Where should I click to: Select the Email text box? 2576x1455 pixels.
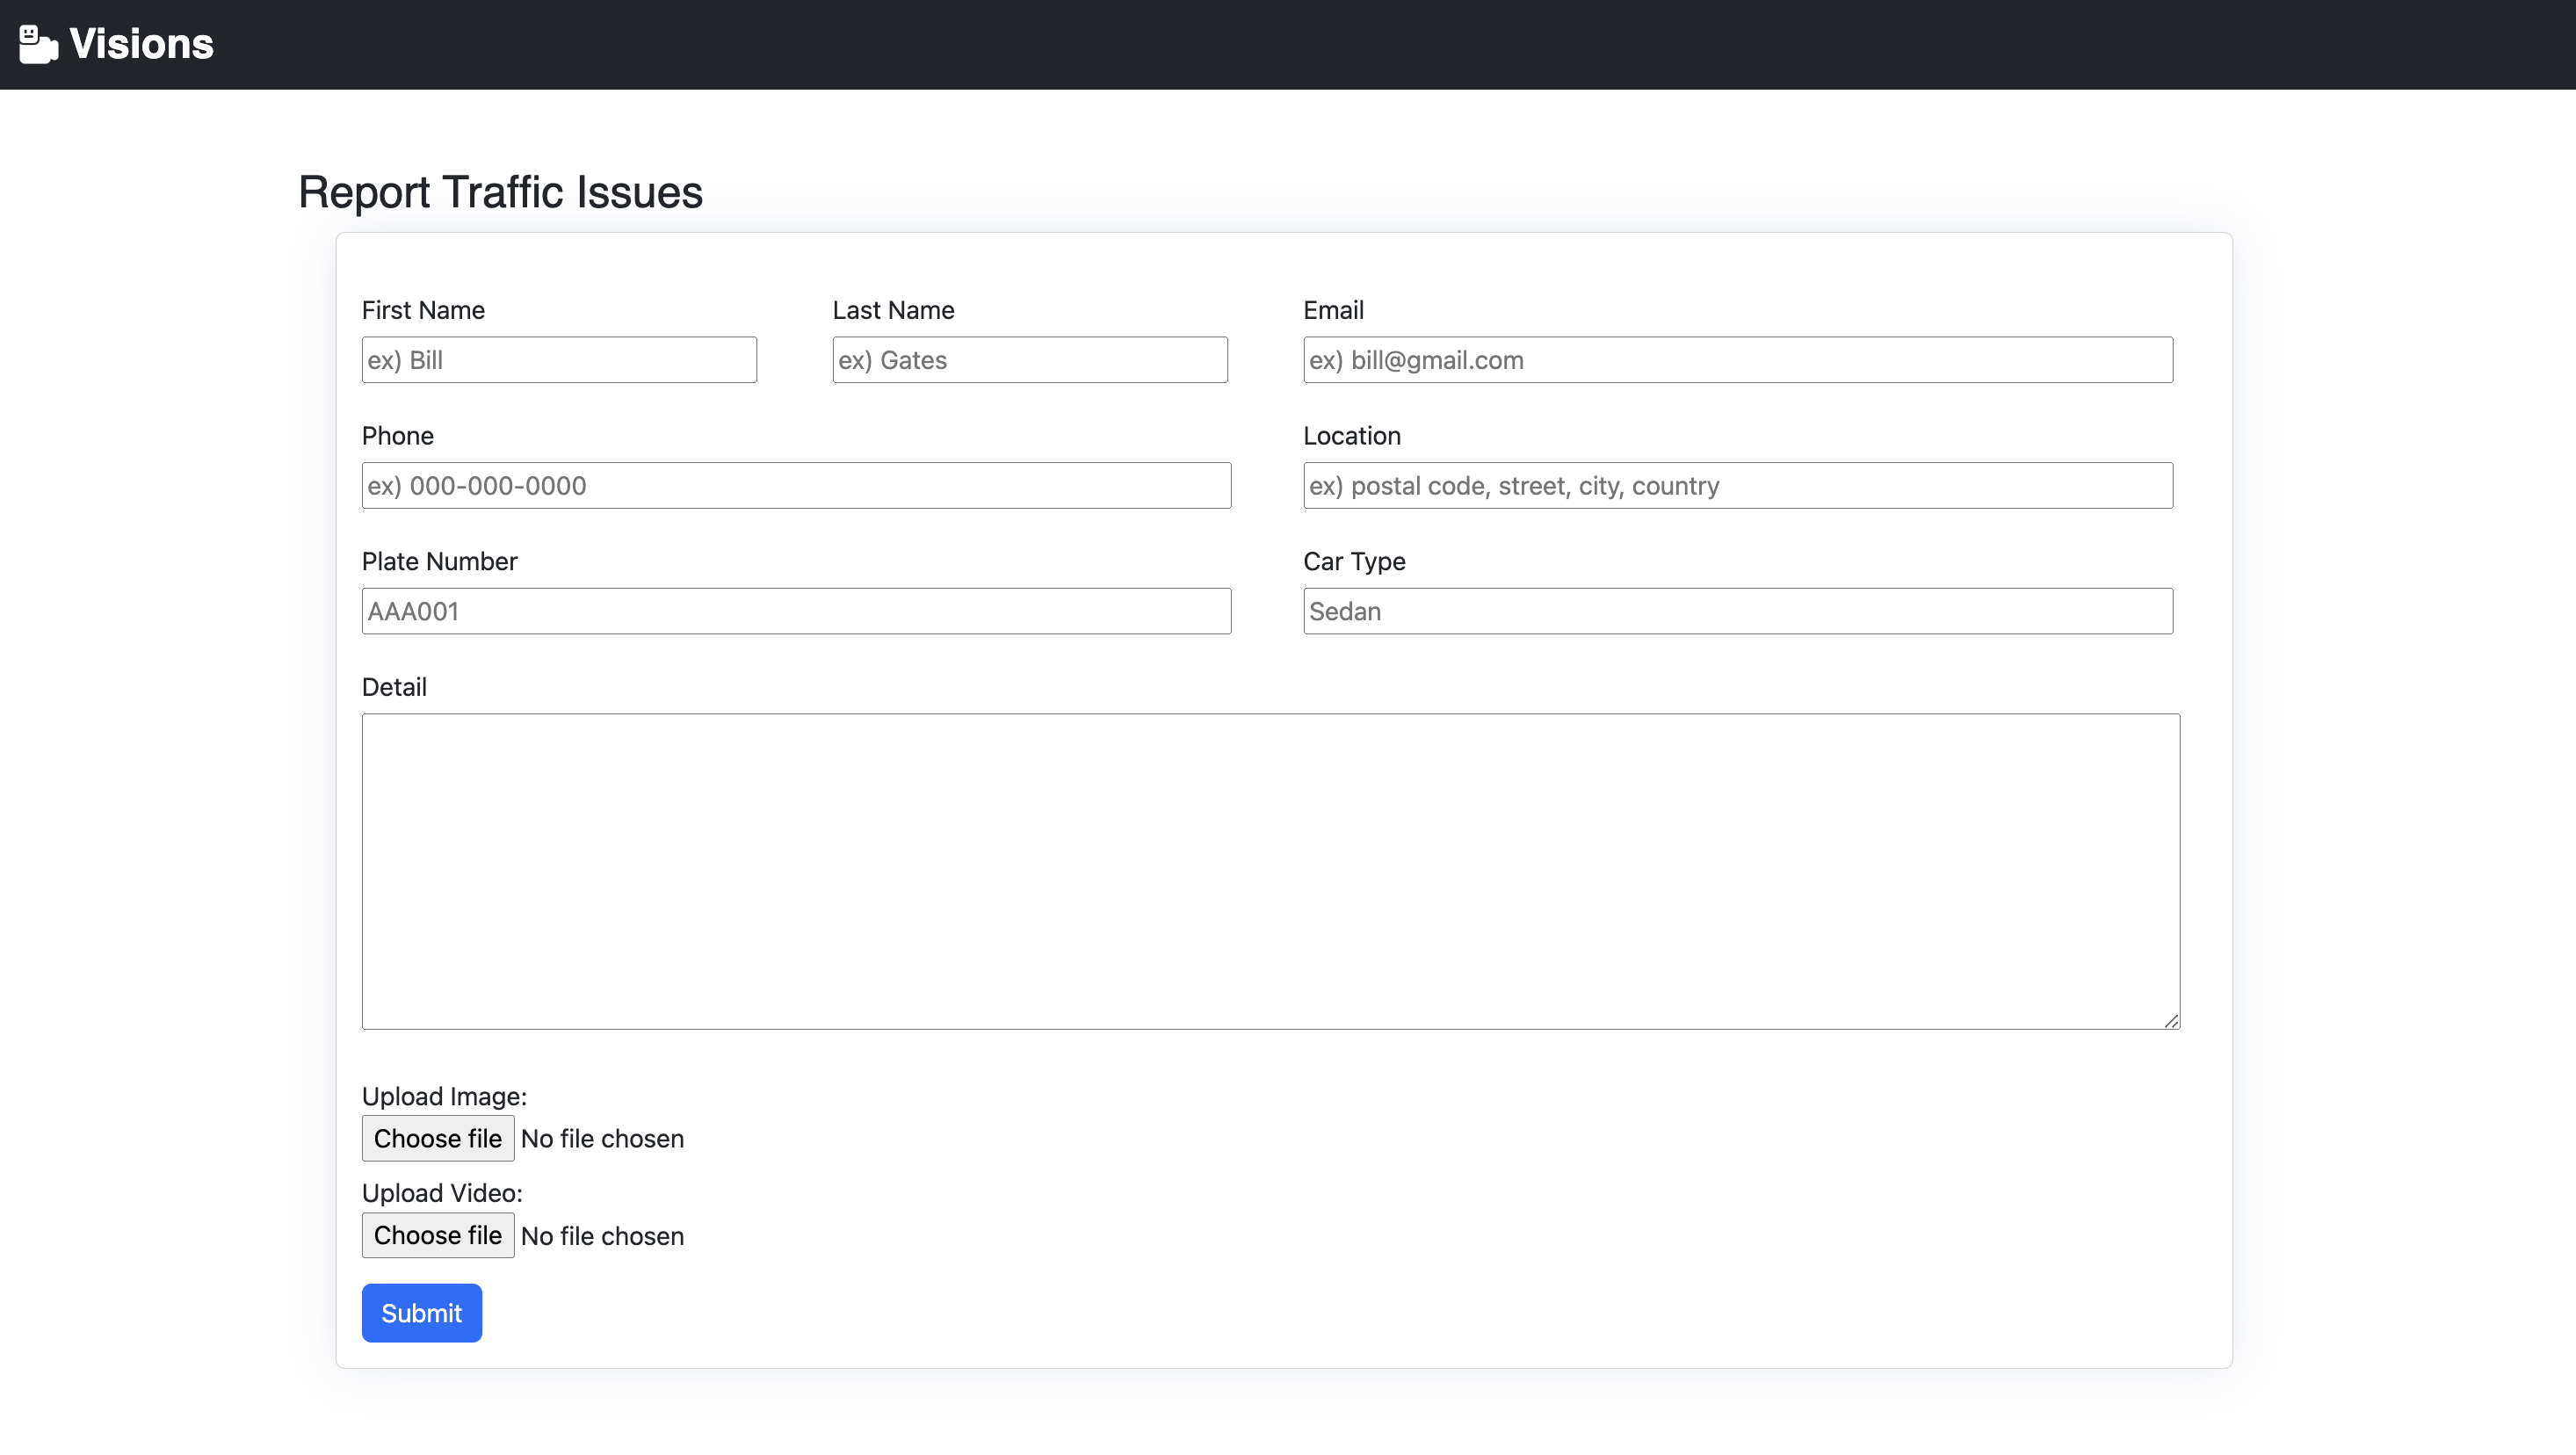click(1737, 360)
